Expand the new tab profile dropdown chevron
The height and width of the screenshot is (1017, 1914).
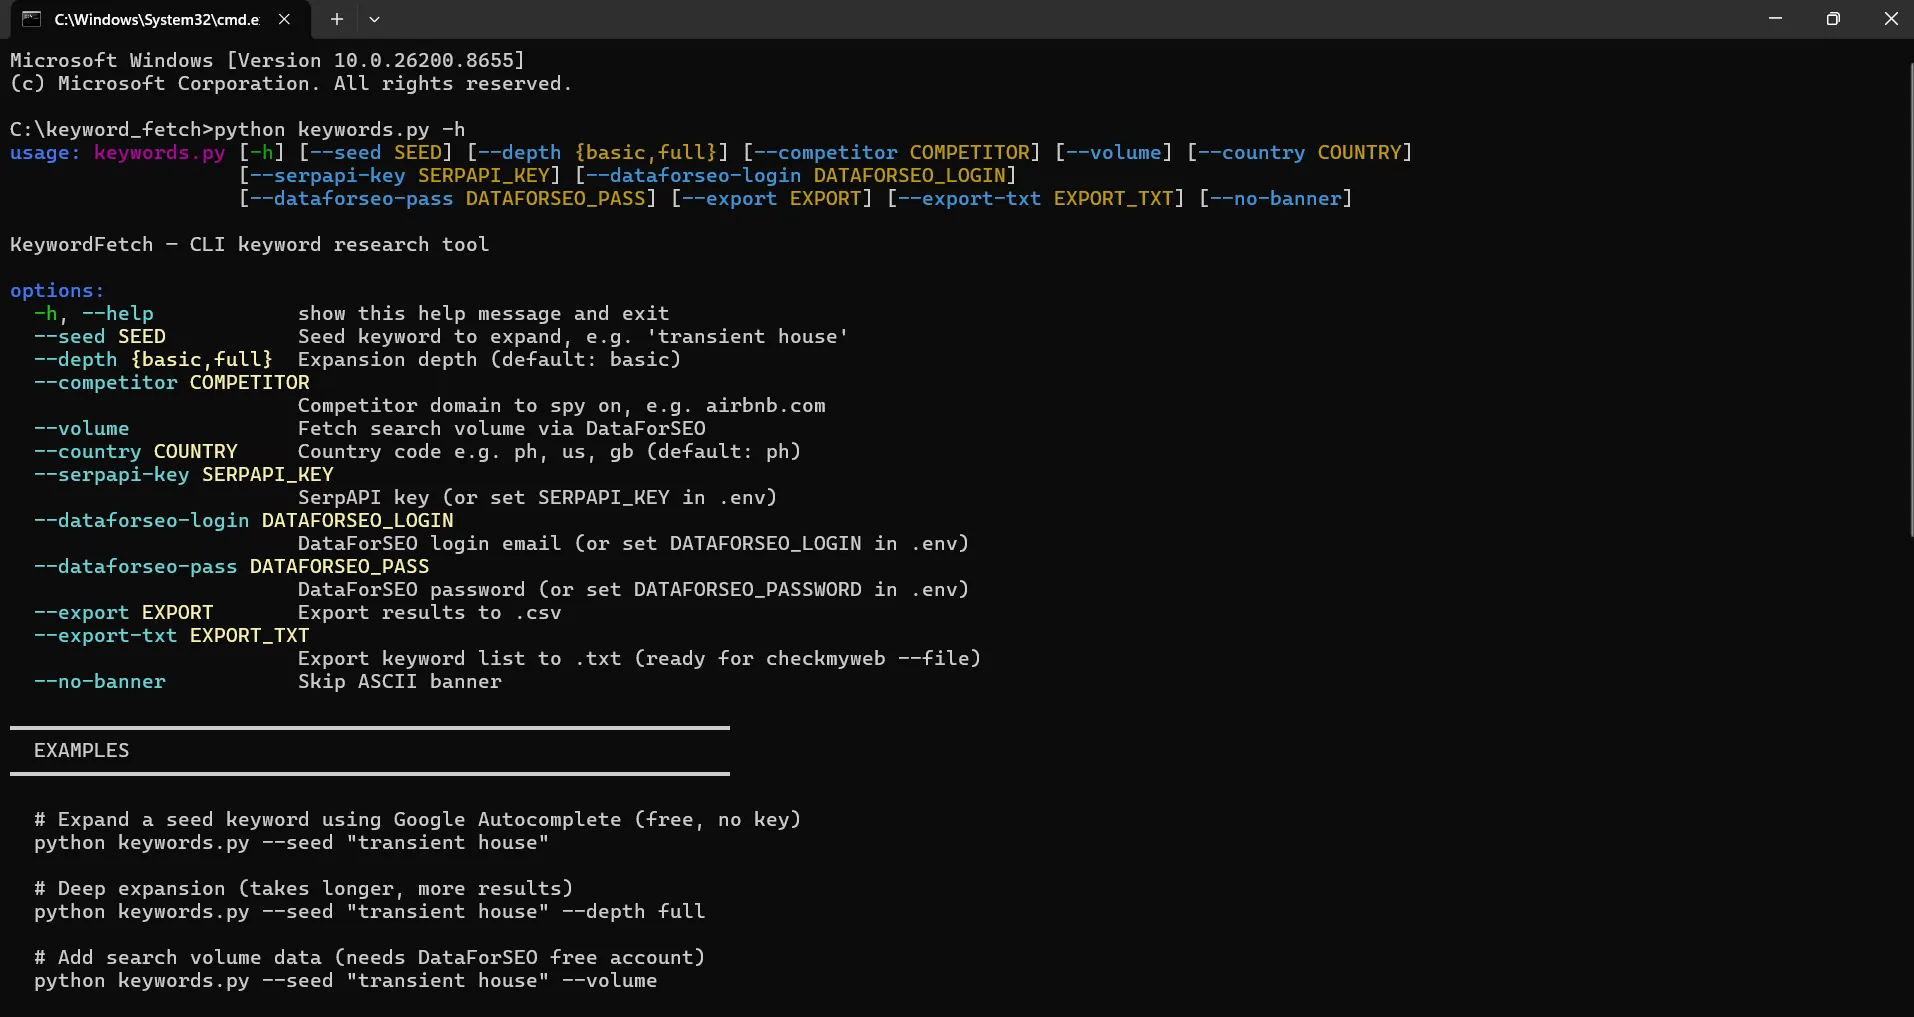374,19
